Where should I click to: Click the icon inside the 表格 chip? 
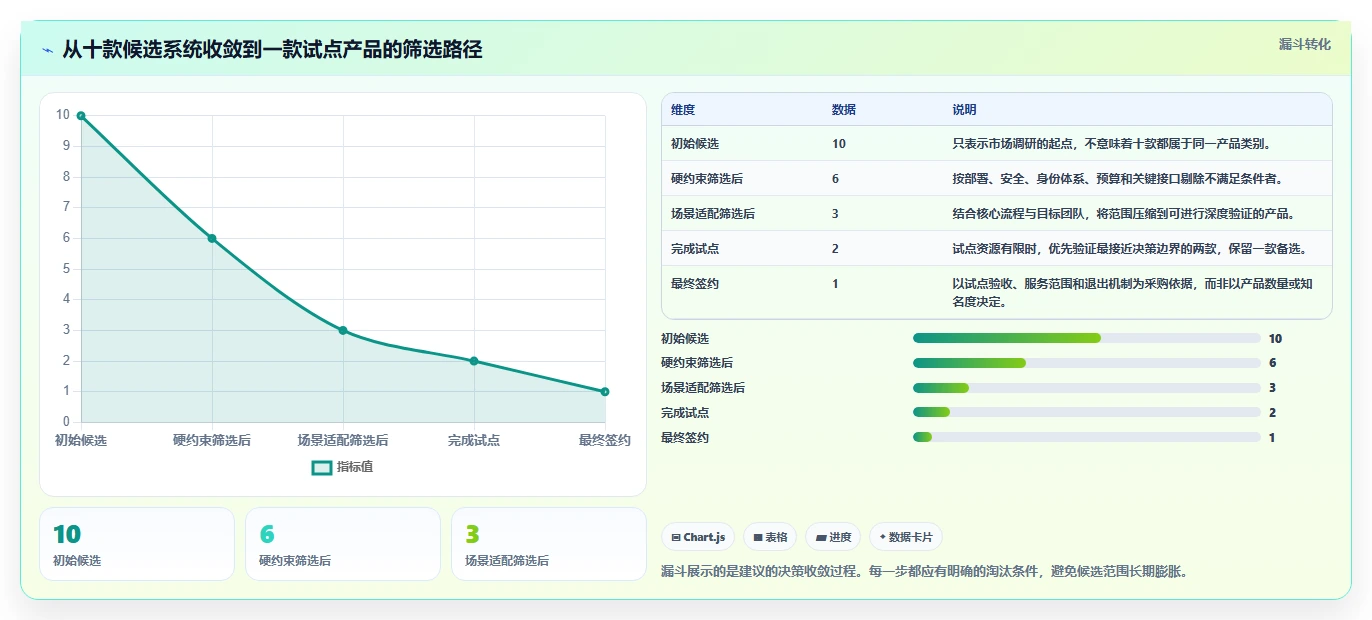click(758, 538)
